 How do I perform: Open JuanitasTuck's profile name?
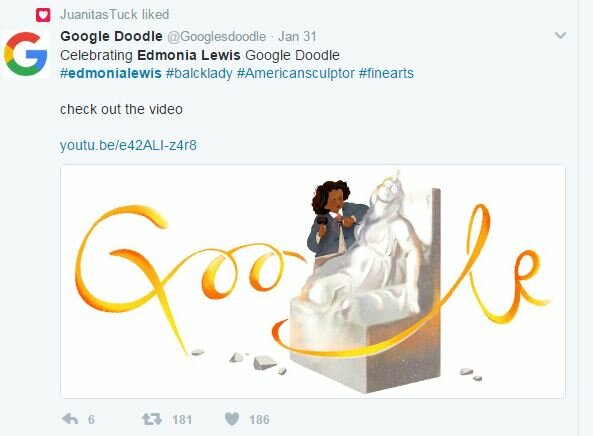[x=99, y=15]
